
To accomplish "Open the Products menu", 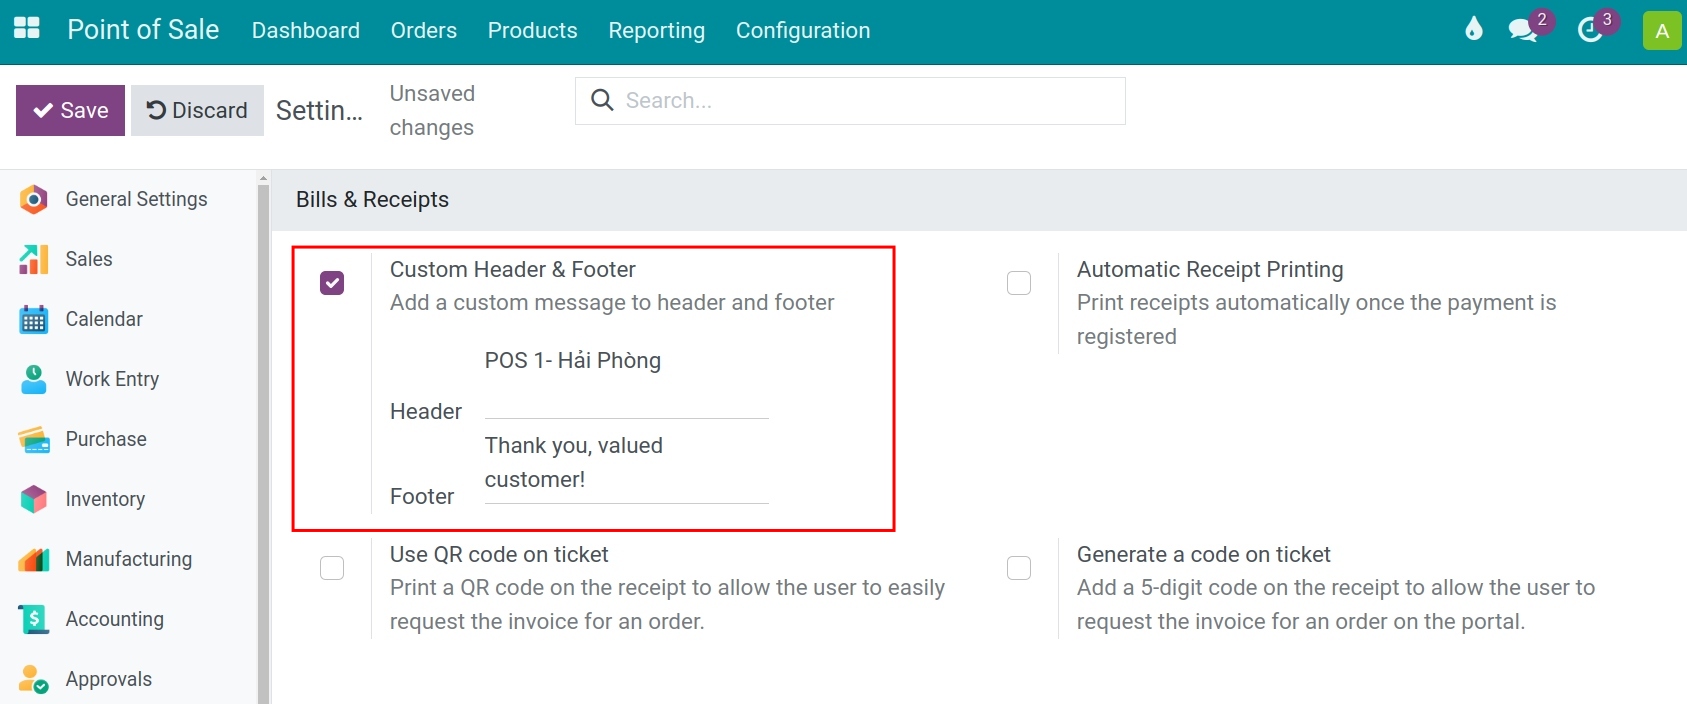I will pos(533,30).
